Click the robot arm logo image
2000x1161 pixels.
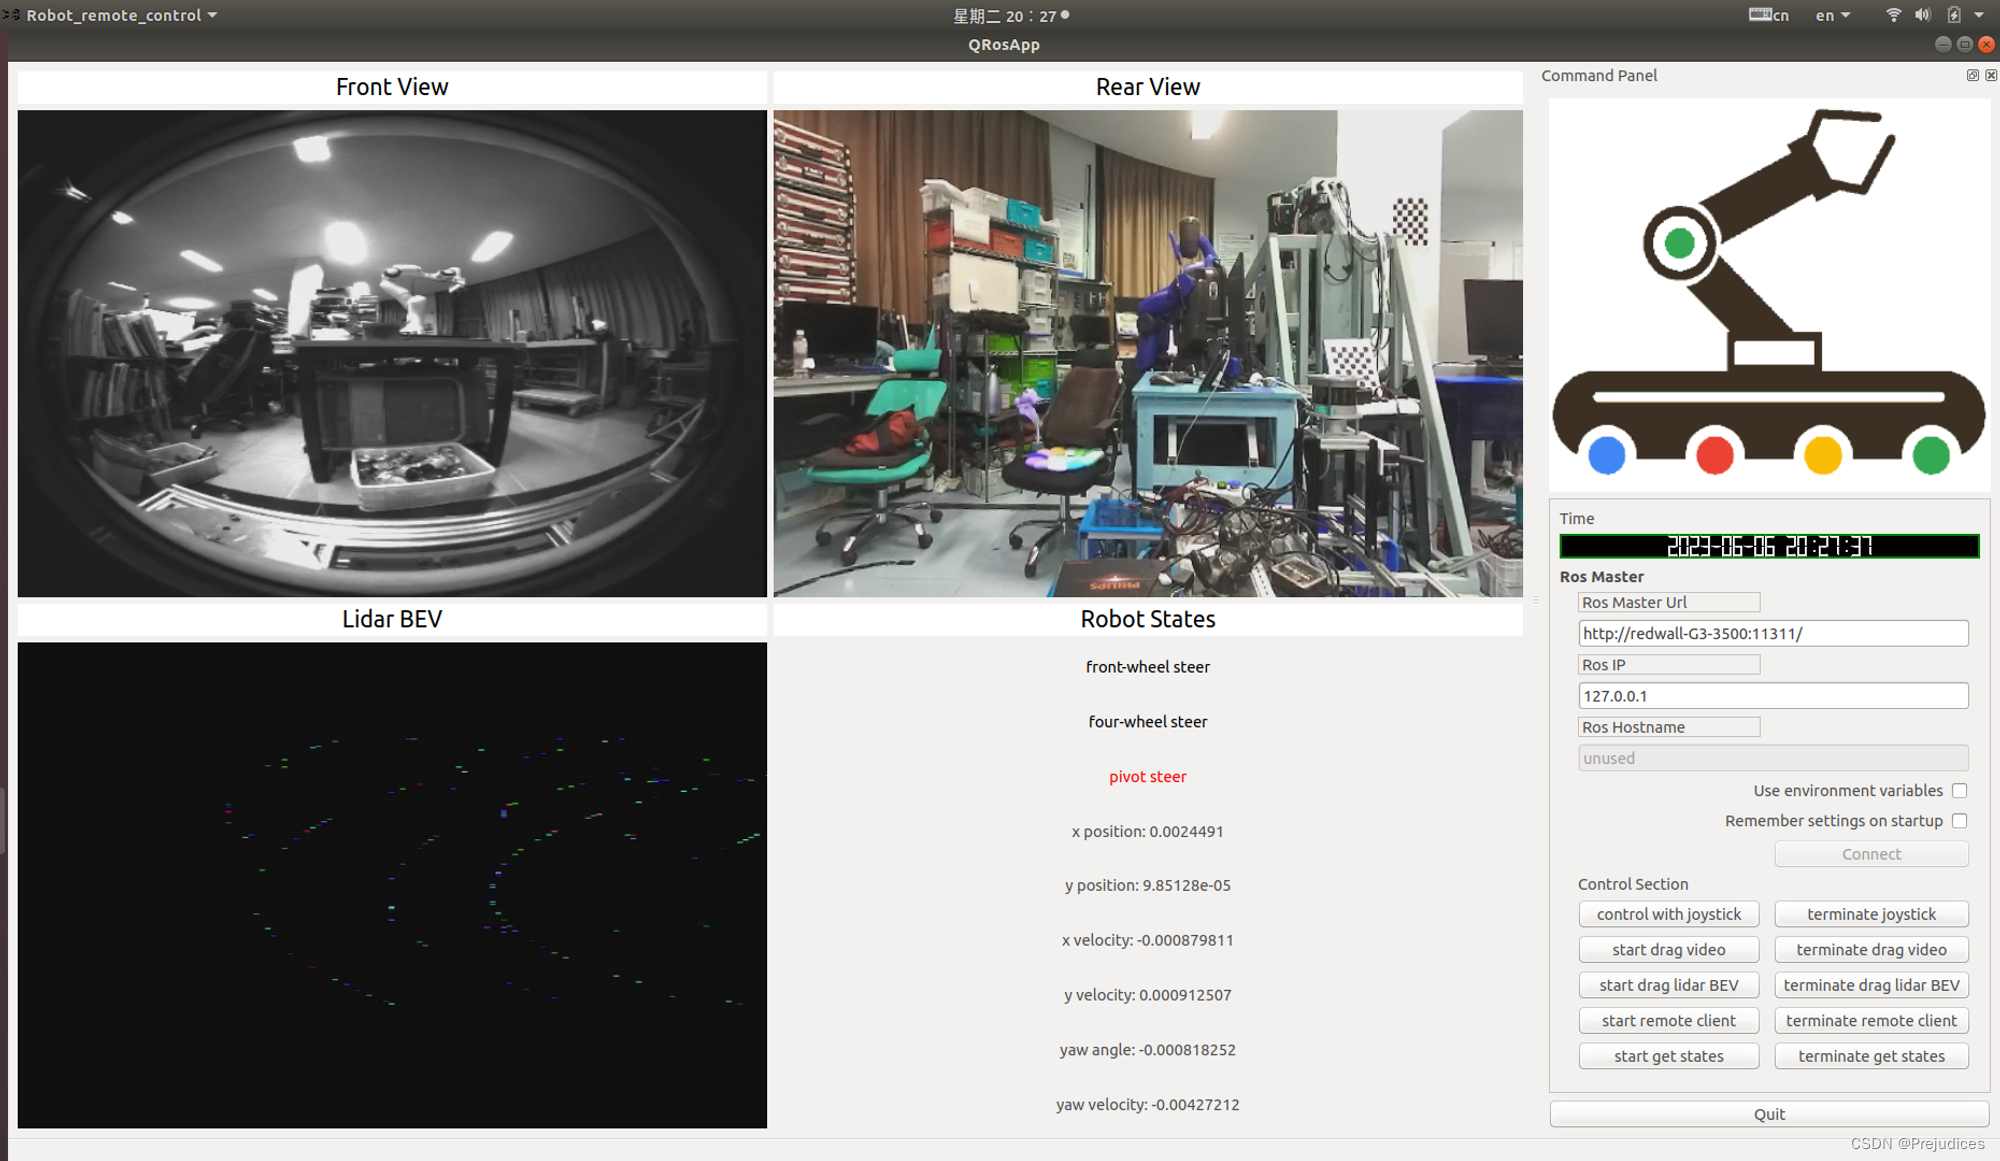(1768, 294)
